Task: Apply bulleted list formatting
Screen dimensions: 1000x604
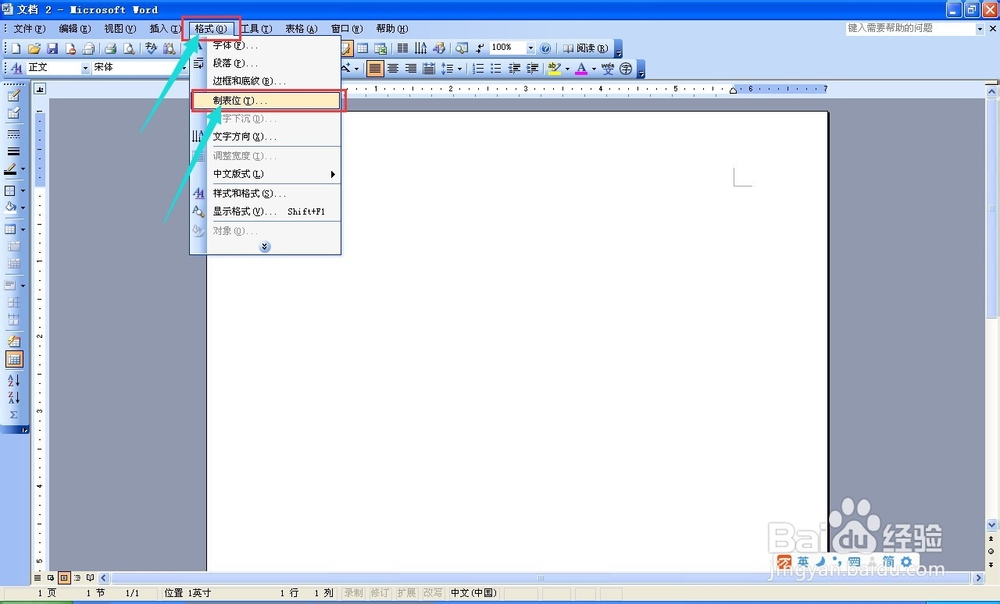Action: point(496,68)
